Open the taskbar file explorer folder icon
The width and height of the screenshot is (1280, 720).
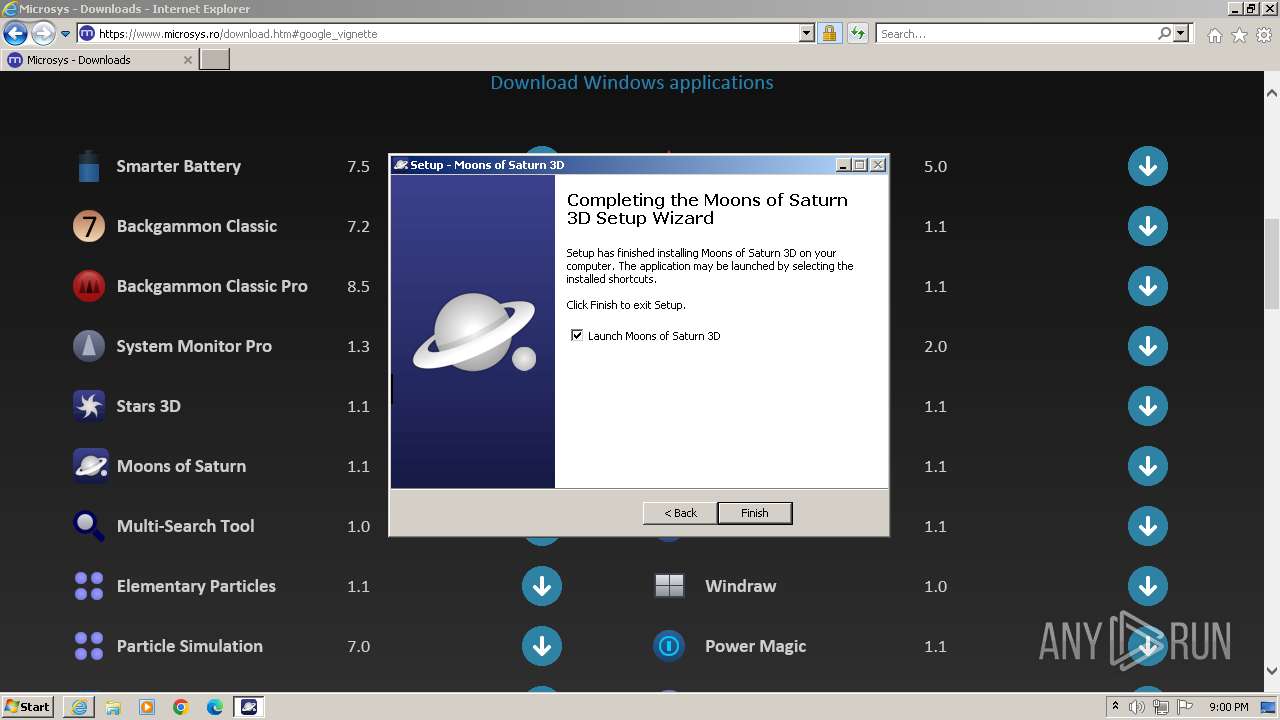113,707
